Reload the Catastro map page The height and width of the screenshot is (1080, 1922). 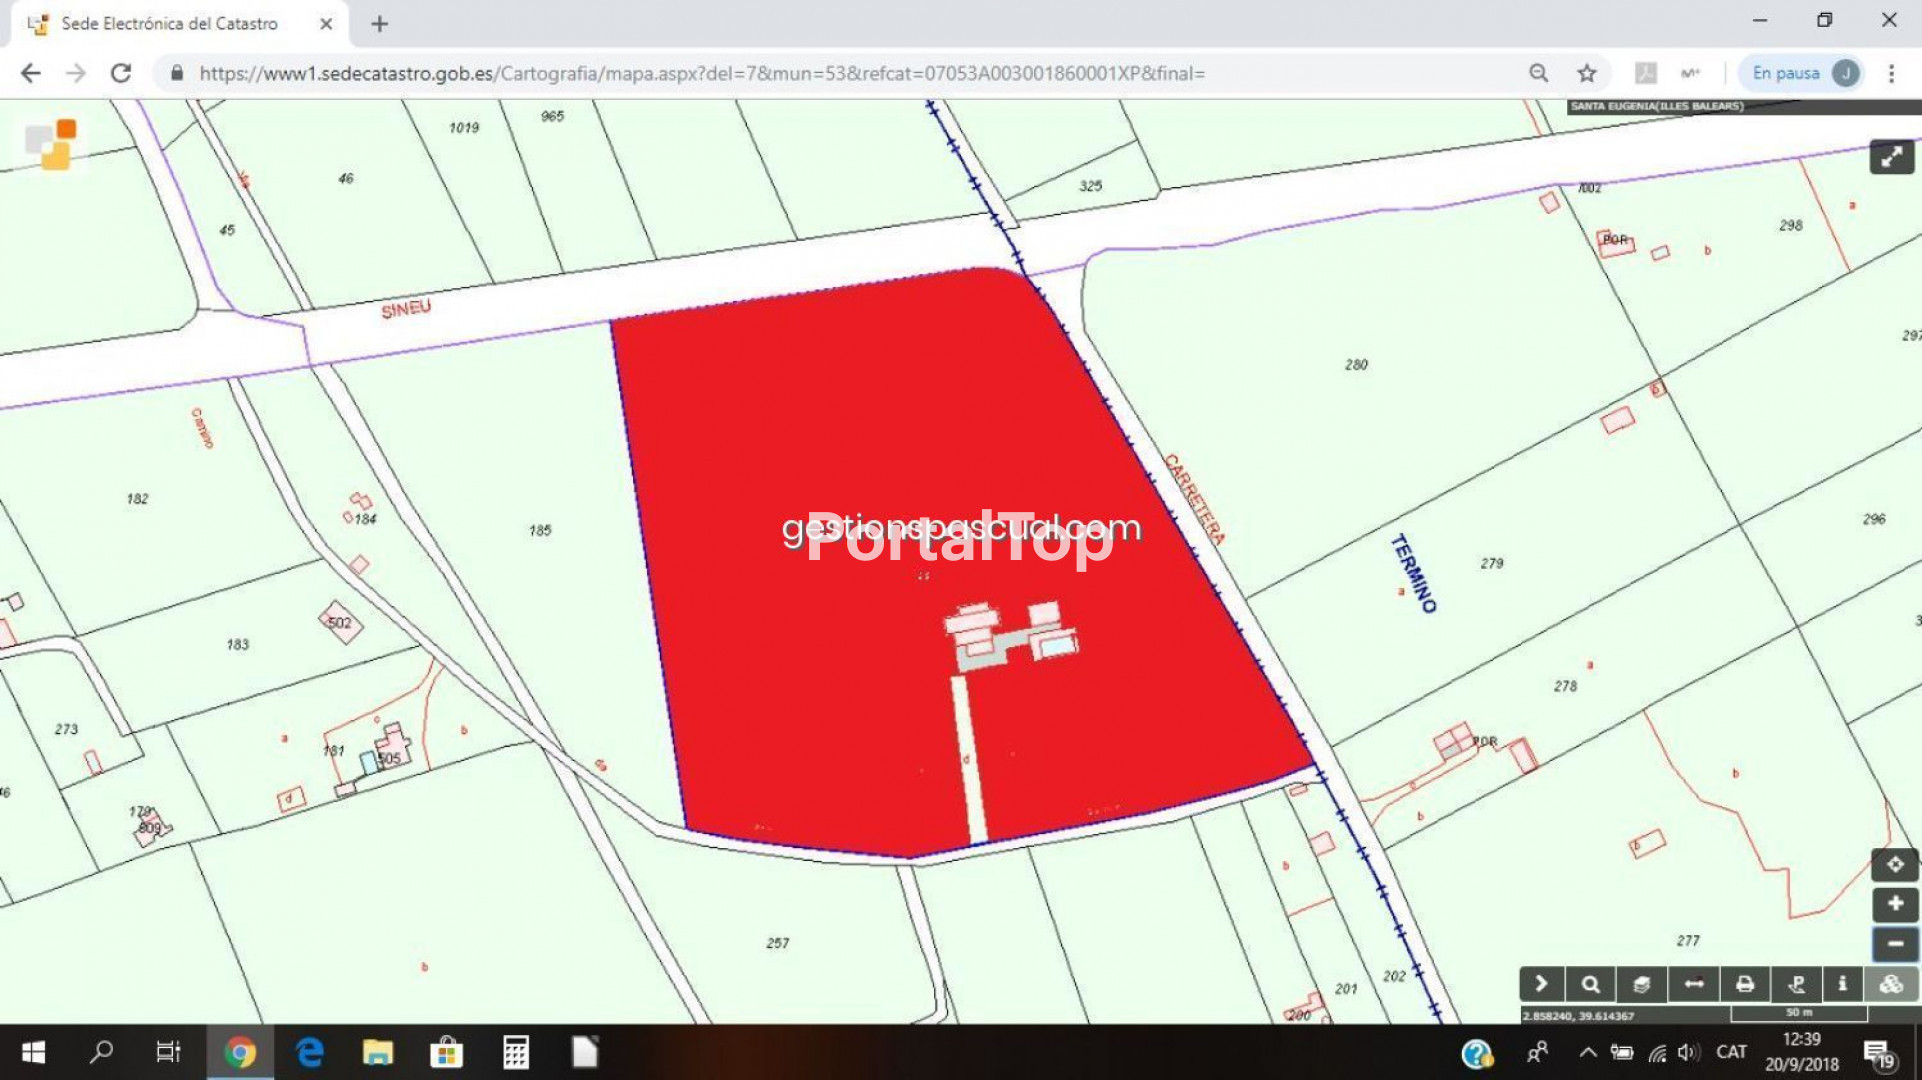tap(121, 73)
